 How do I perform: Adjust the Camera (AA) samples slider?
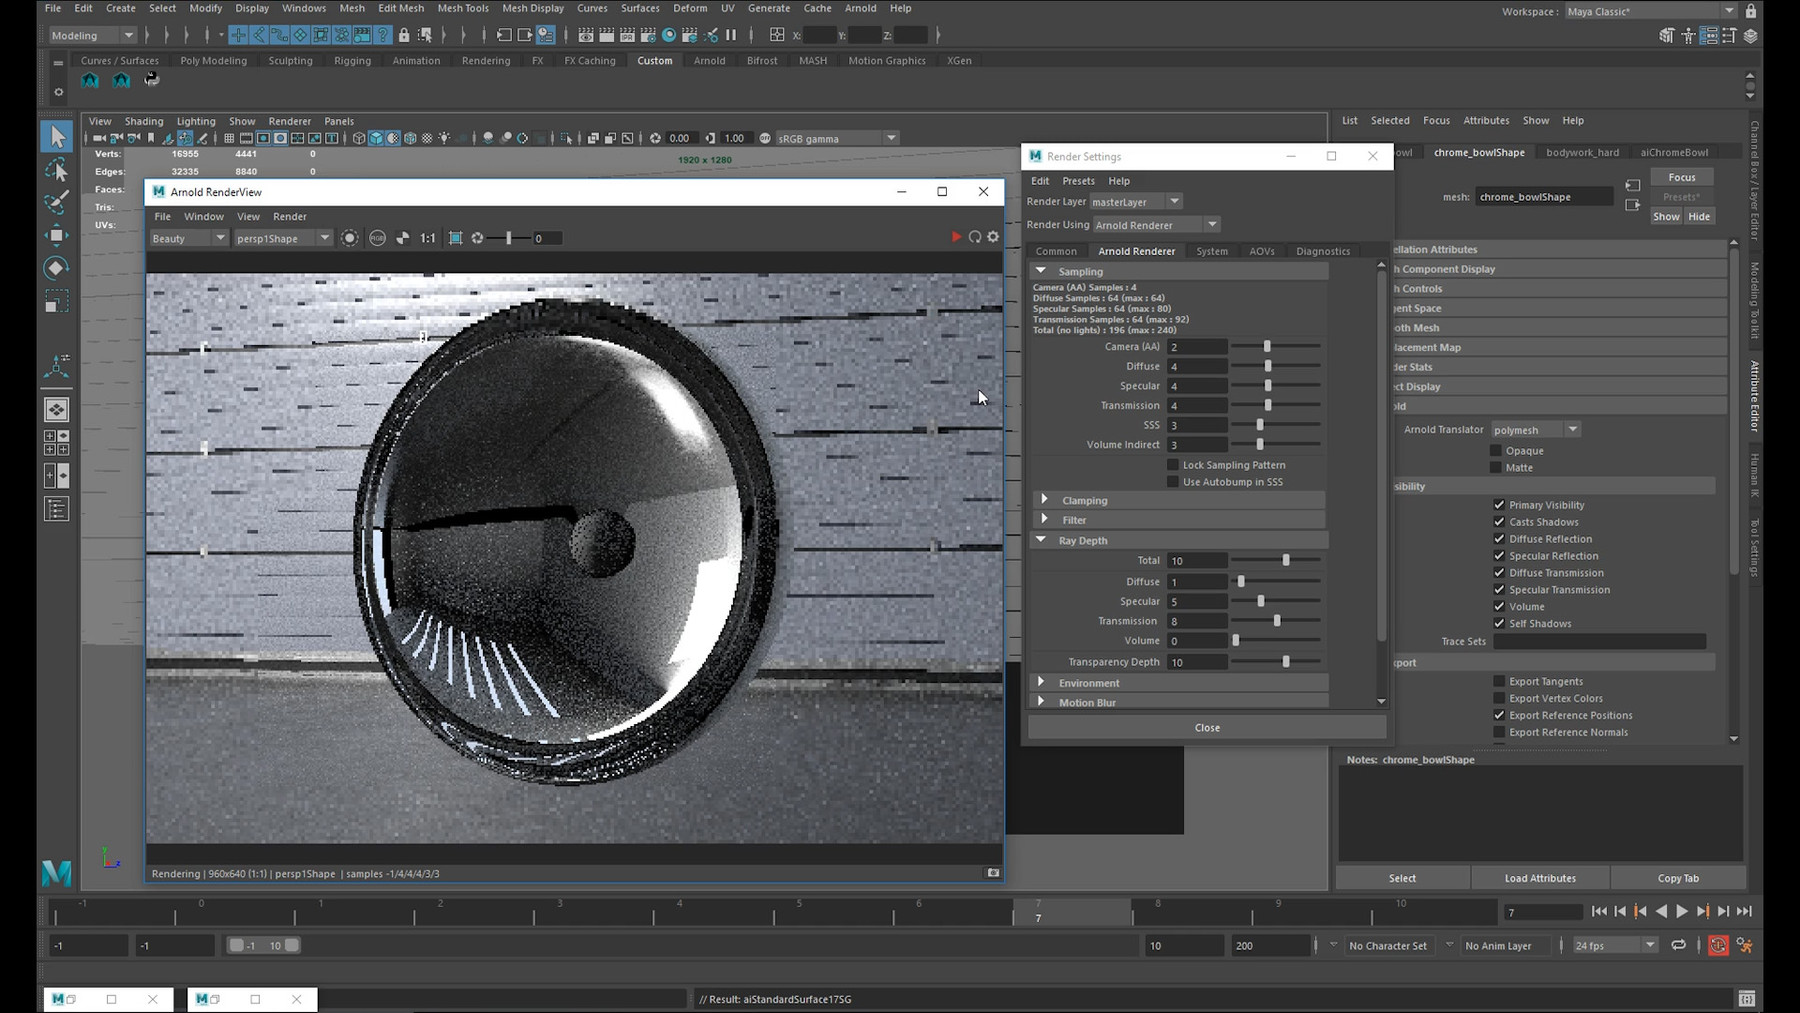(x=1267, y=346)
